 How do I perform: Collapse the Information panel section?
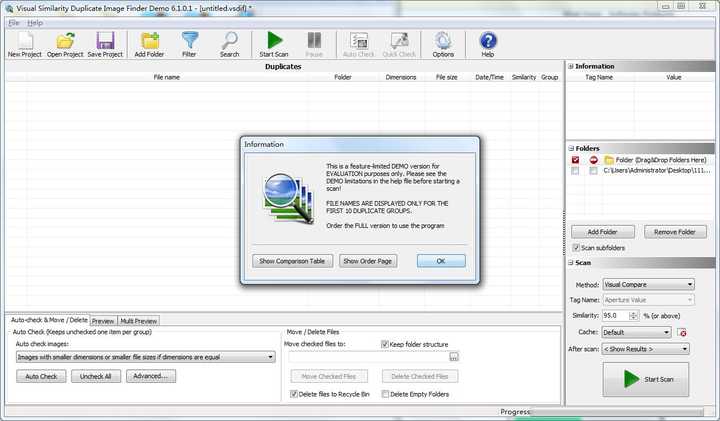click(x=571, y=66)
